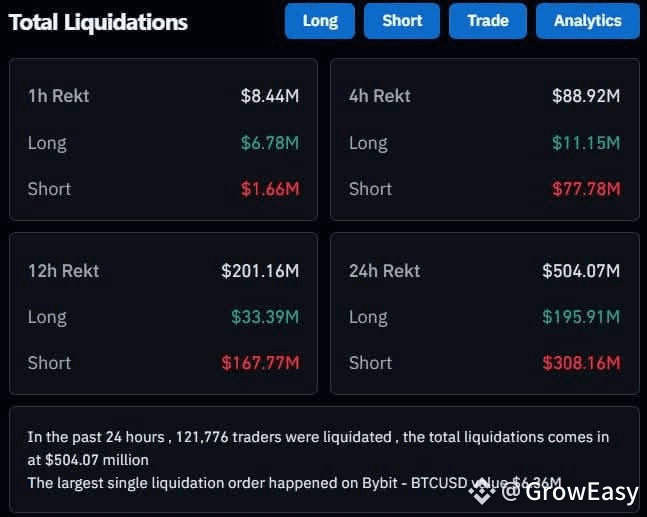The height and width of the screenshot is (517, 647).
Task: Click the 12h Long value $33.39M
Action: click(265, 317)
